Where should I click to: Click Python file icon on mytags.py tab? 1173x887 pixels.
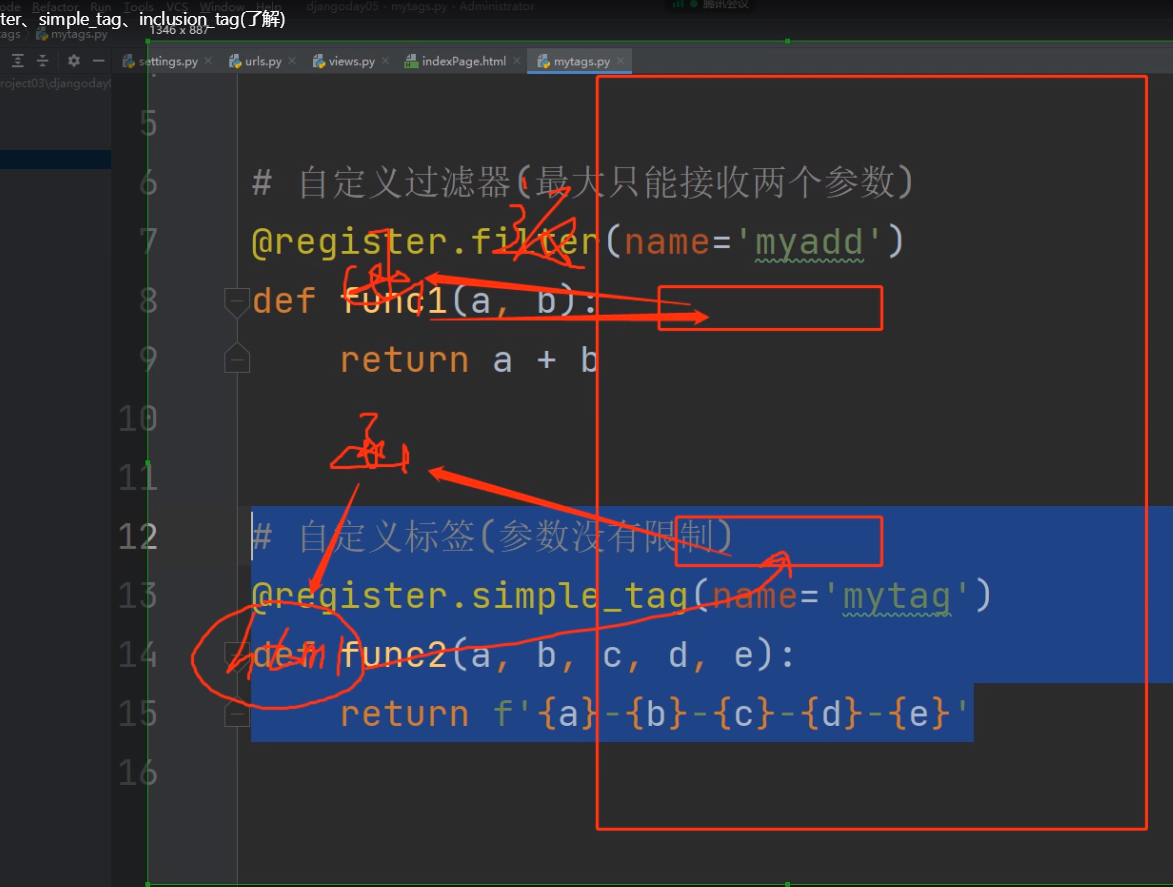(x=544, y=61)
